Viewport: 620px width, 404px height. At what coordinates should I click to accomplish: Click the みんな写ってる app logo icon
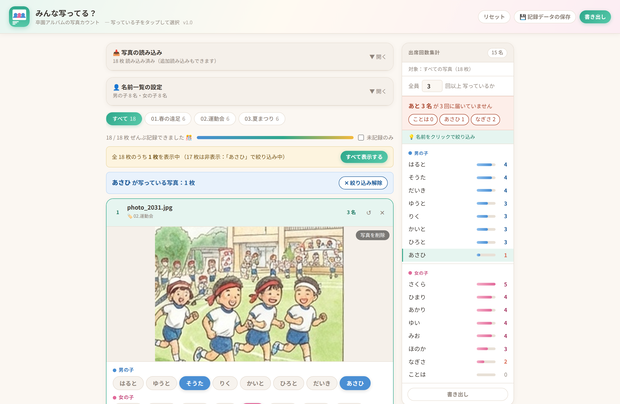(x=19, y=17)
